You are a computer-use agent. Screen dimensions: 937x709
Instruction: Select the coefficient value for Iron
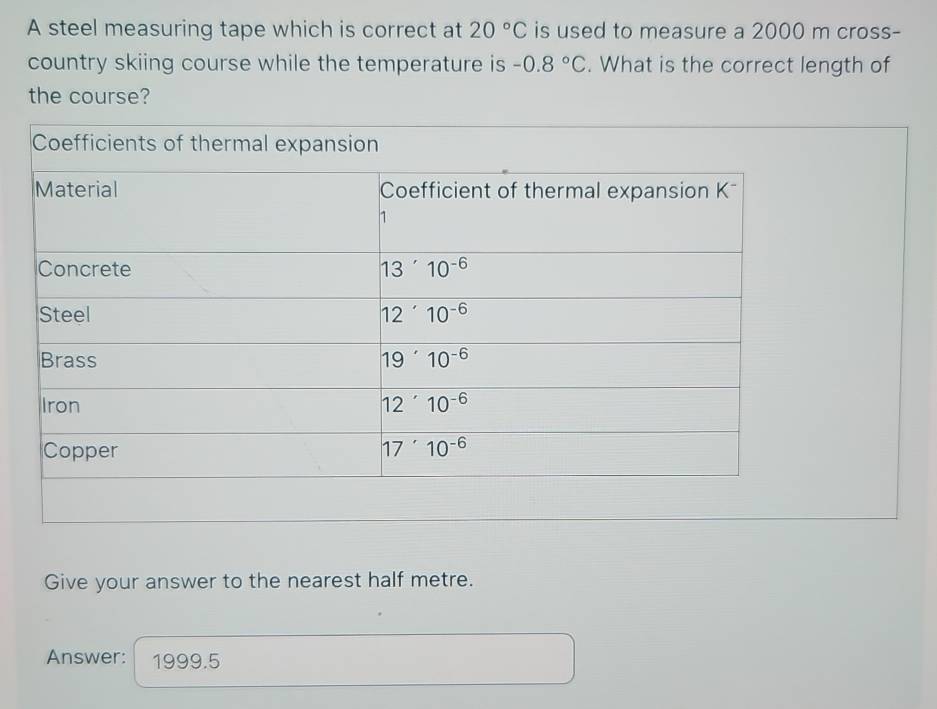coord(424,405)
